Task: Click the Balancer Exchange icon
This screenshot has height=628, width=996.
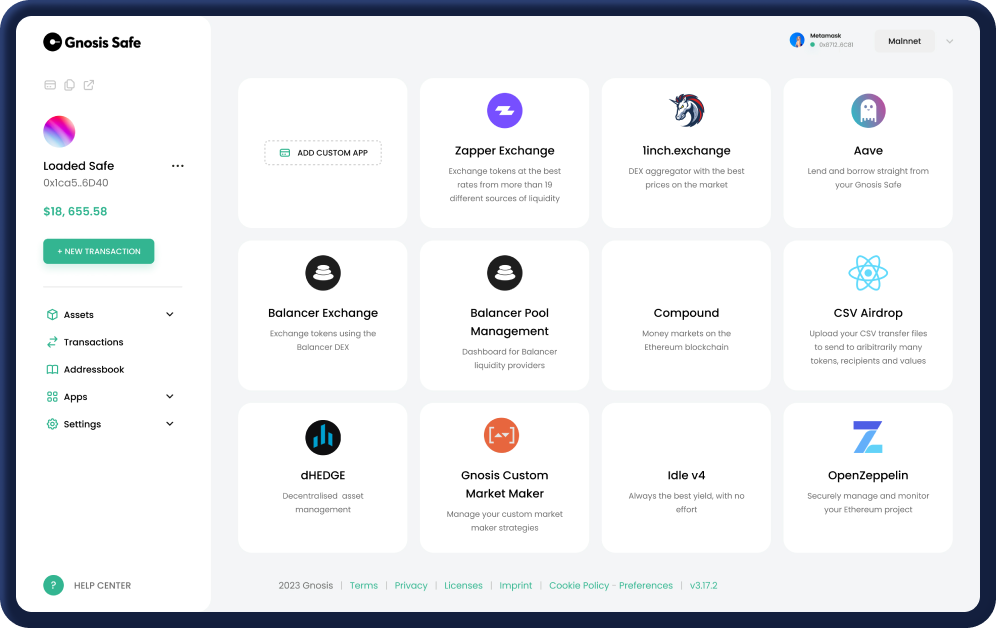Action: [323, 273]
